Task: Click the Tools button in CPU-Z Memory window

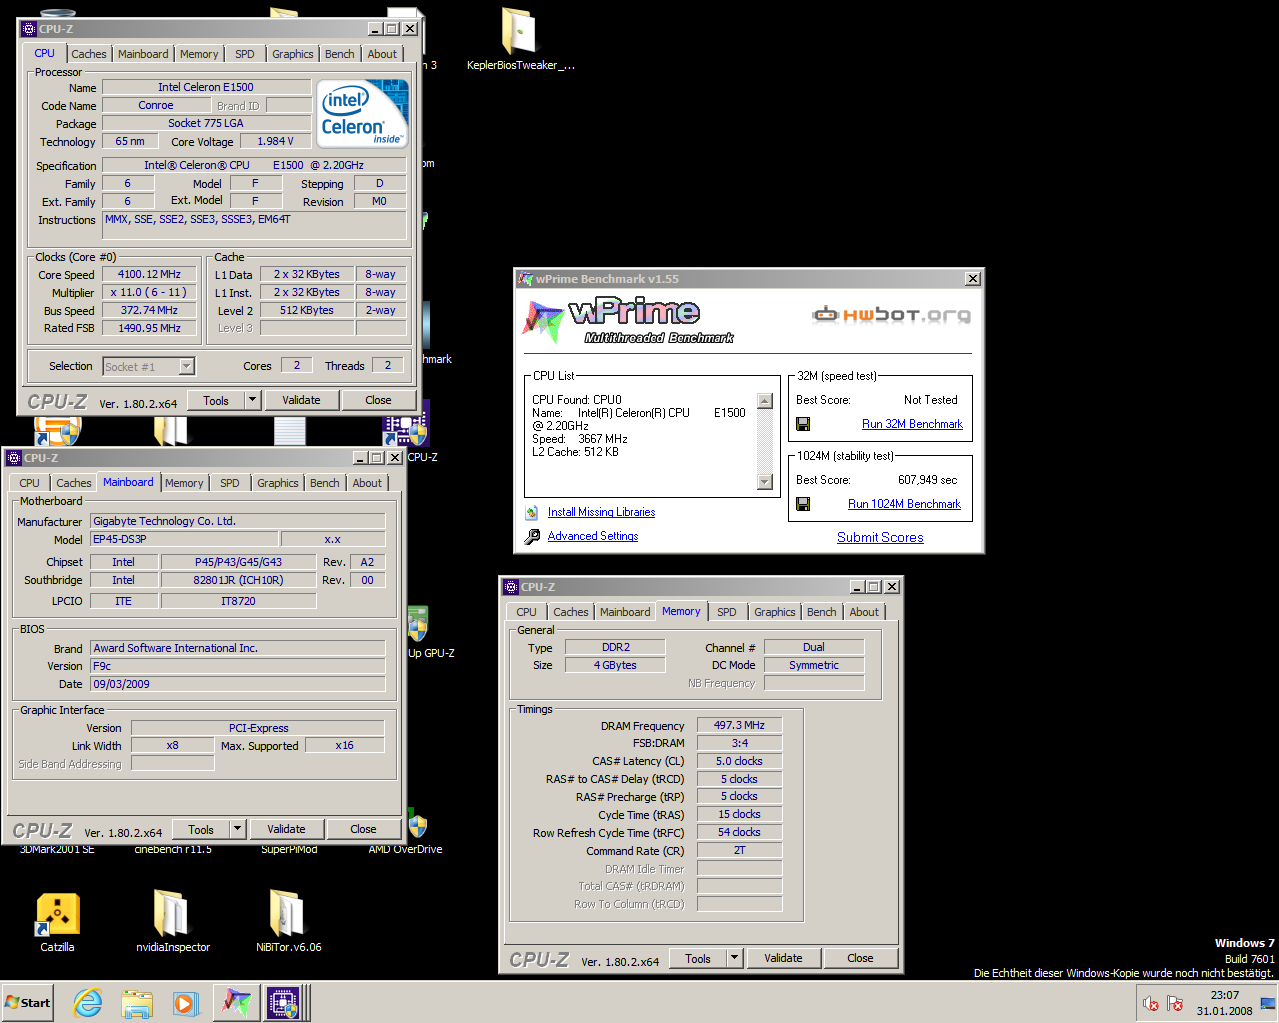Action: [x=698, y=958]
